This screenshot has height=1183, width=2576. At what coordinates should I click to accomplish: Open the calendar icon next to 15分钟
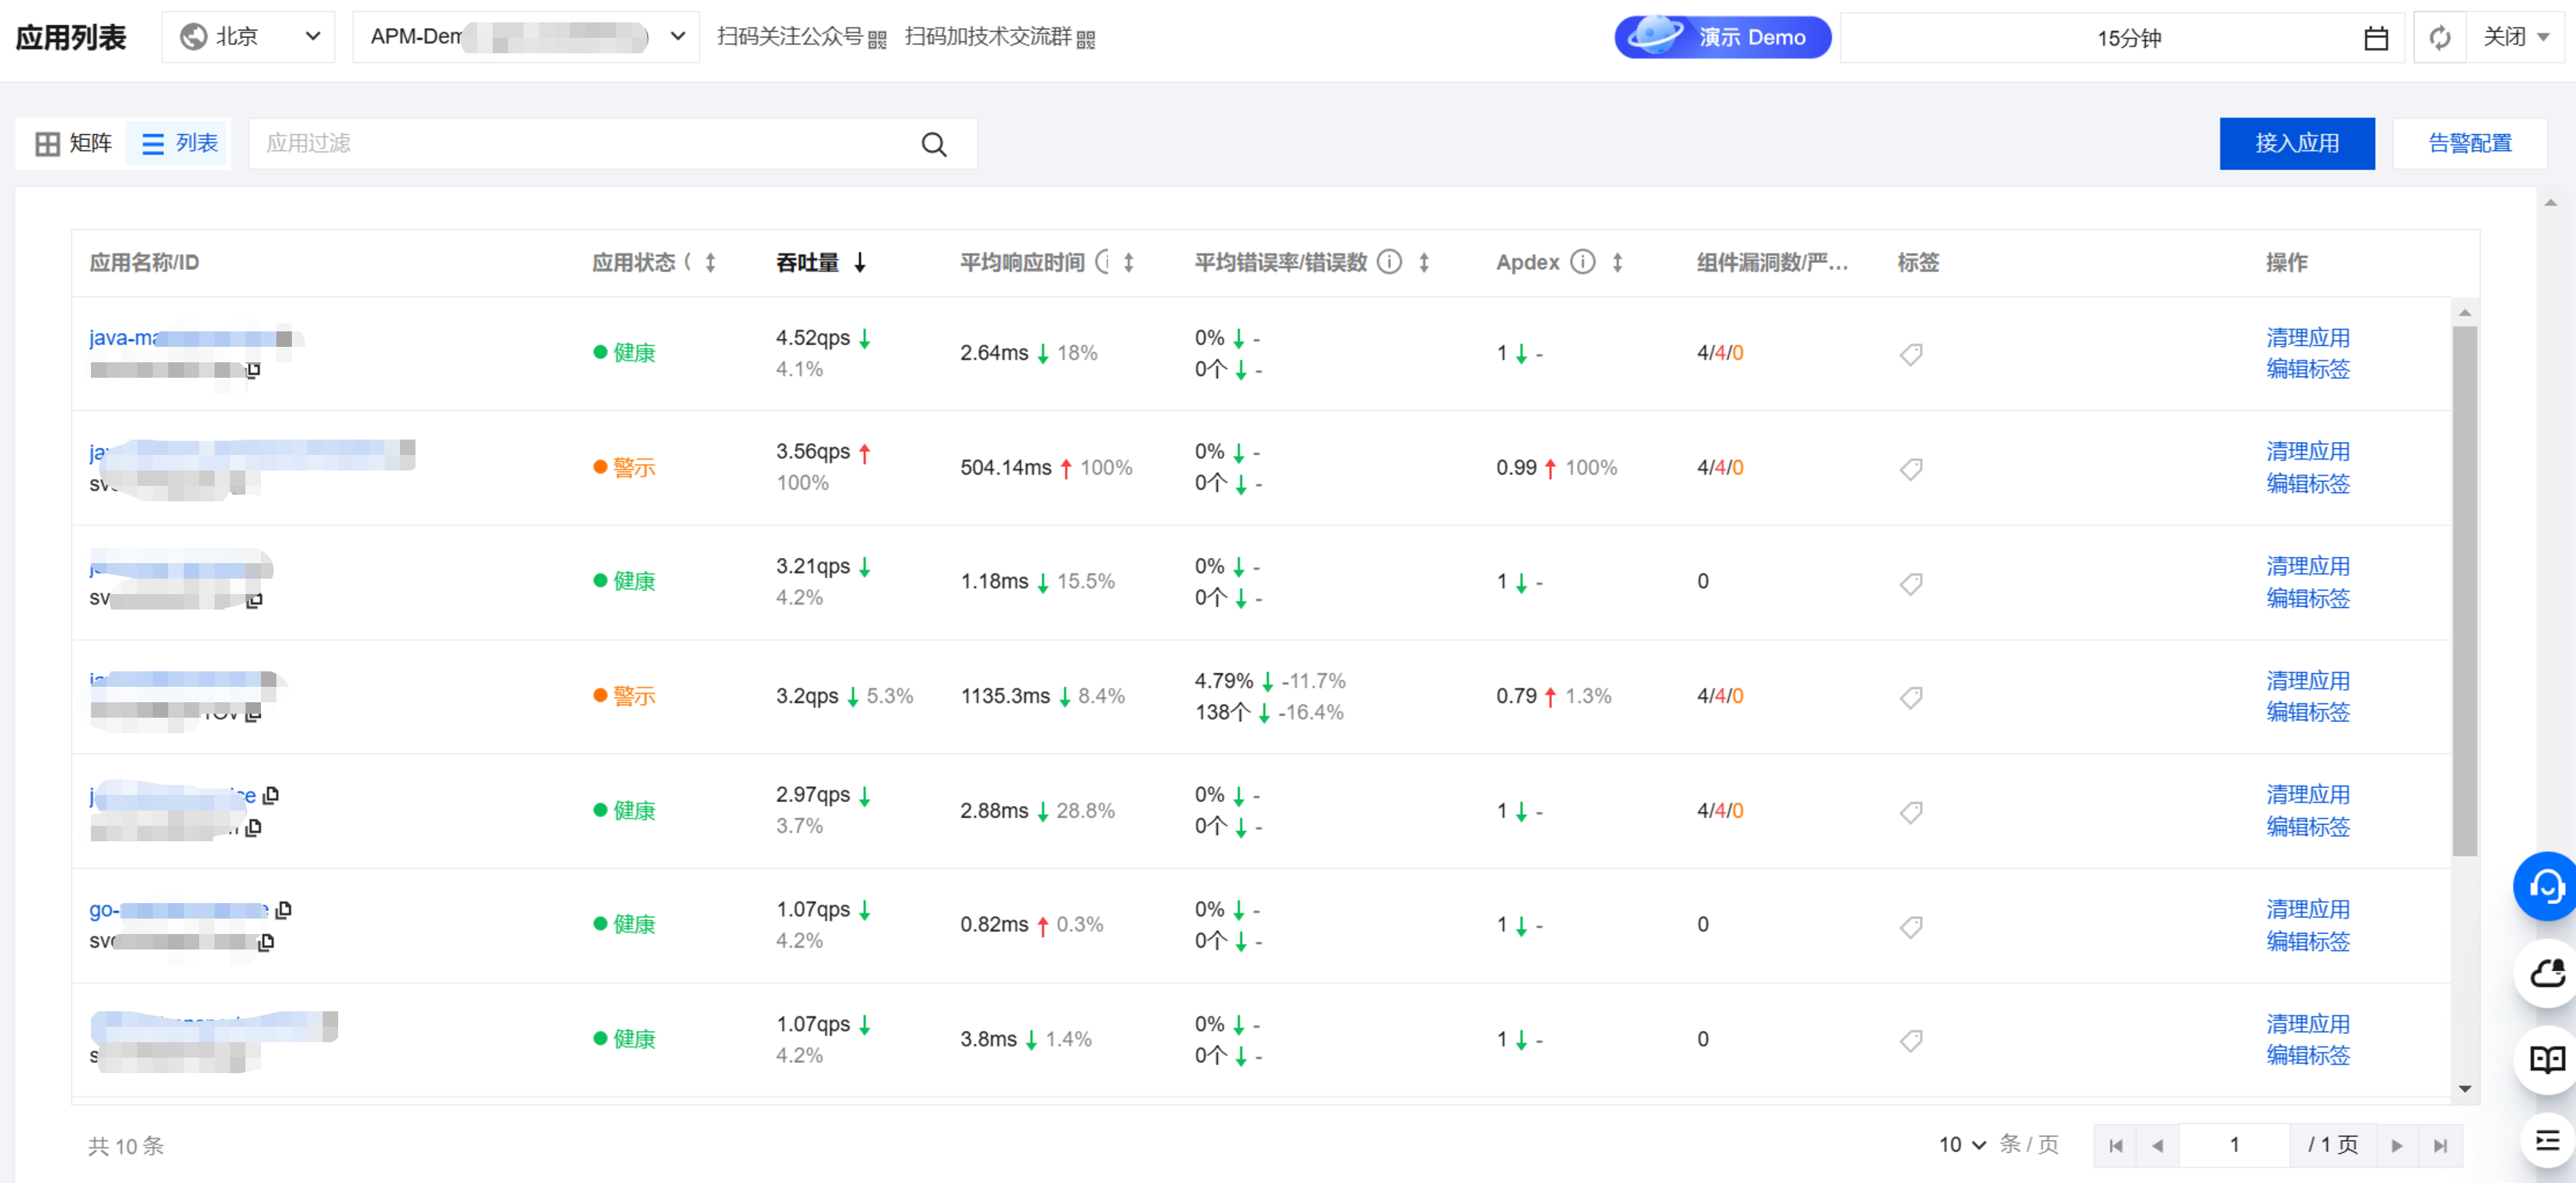[2375, 38]
